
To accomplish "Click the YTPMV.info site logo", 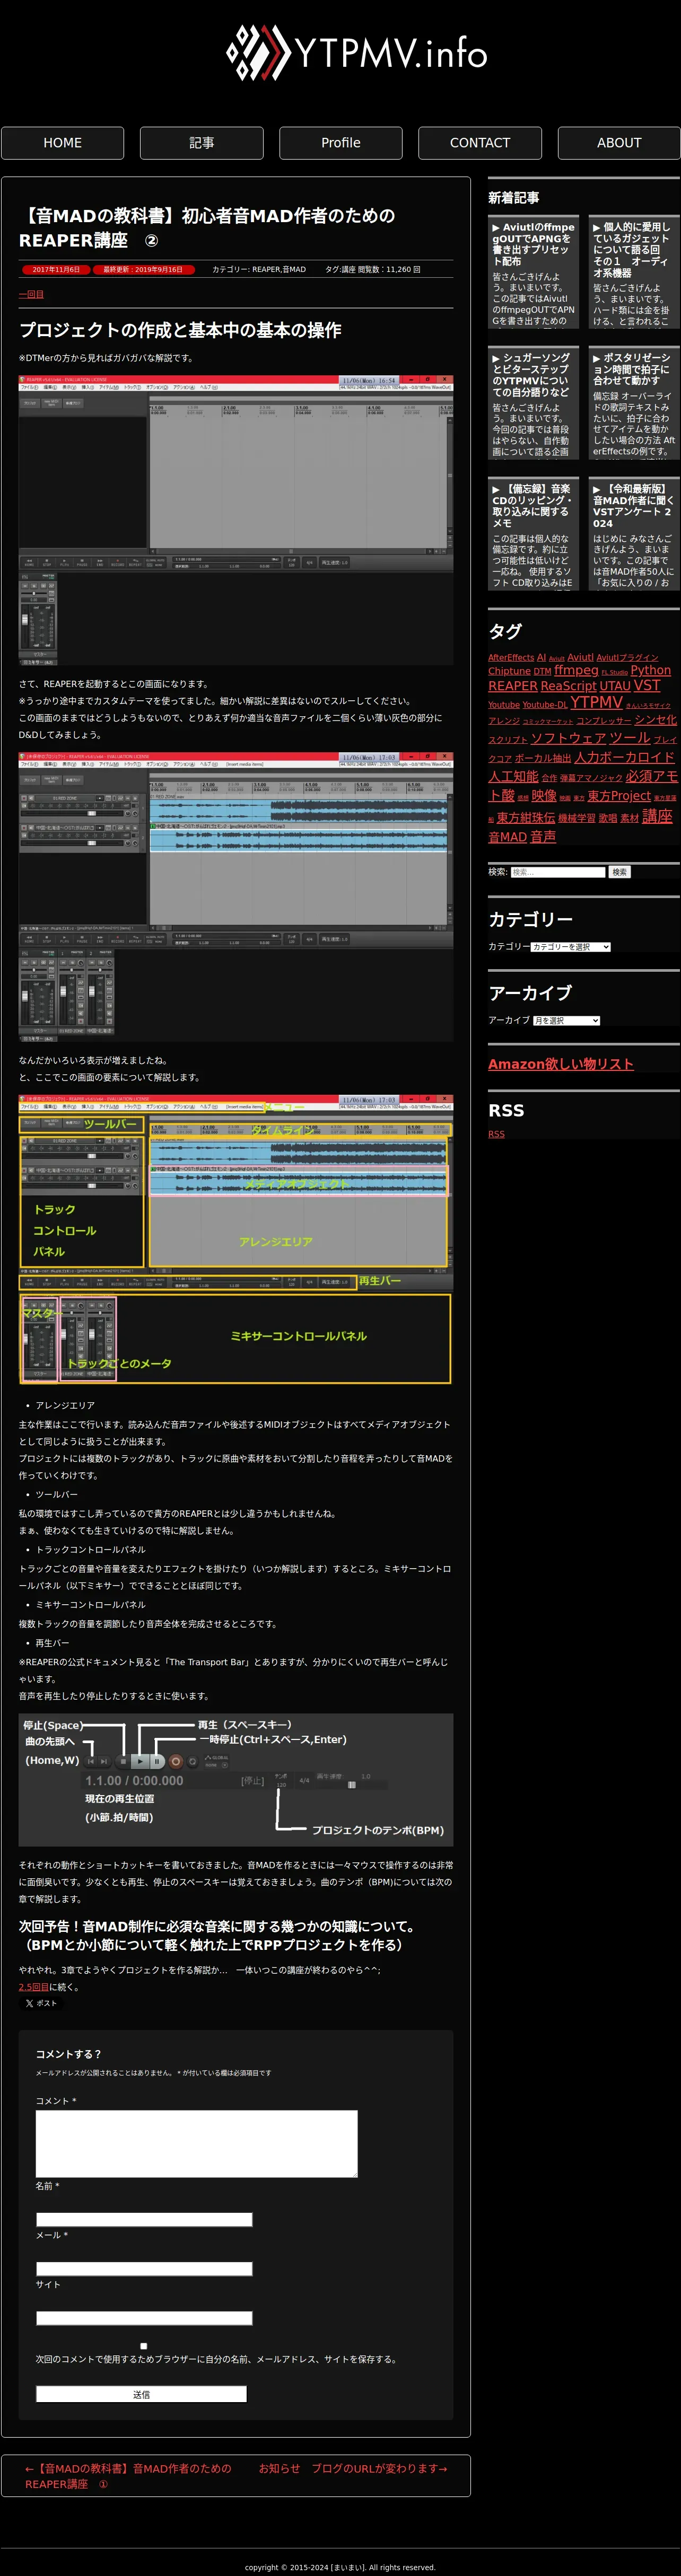I will click(x=357, y=52).
